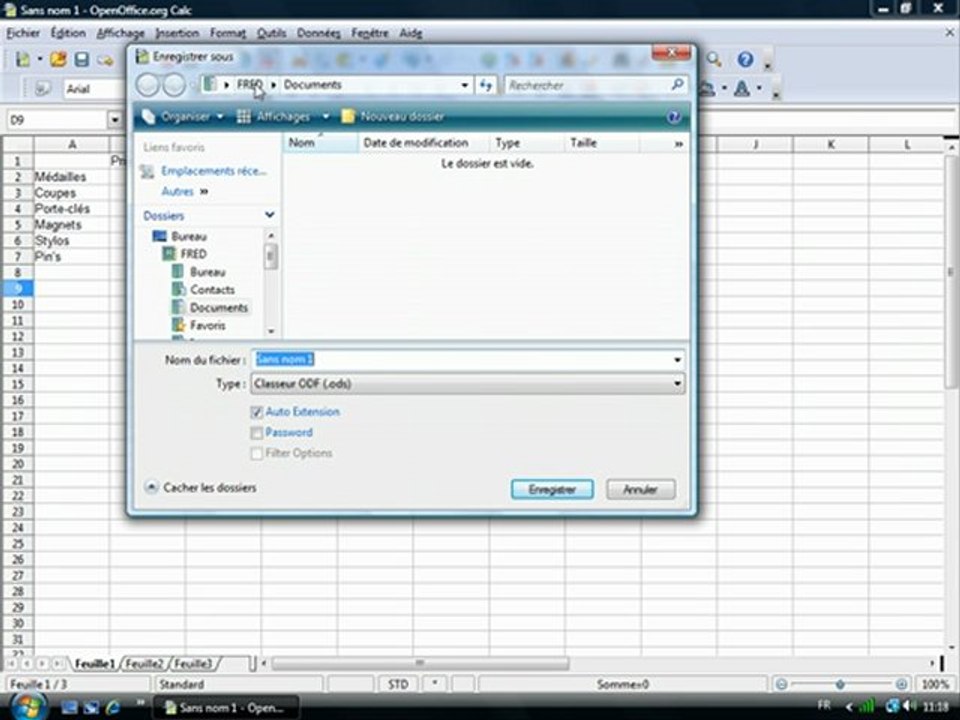Open the cell reference D9 dropdown
Viewport: 960px width, 720px height.
pos(114,120)
